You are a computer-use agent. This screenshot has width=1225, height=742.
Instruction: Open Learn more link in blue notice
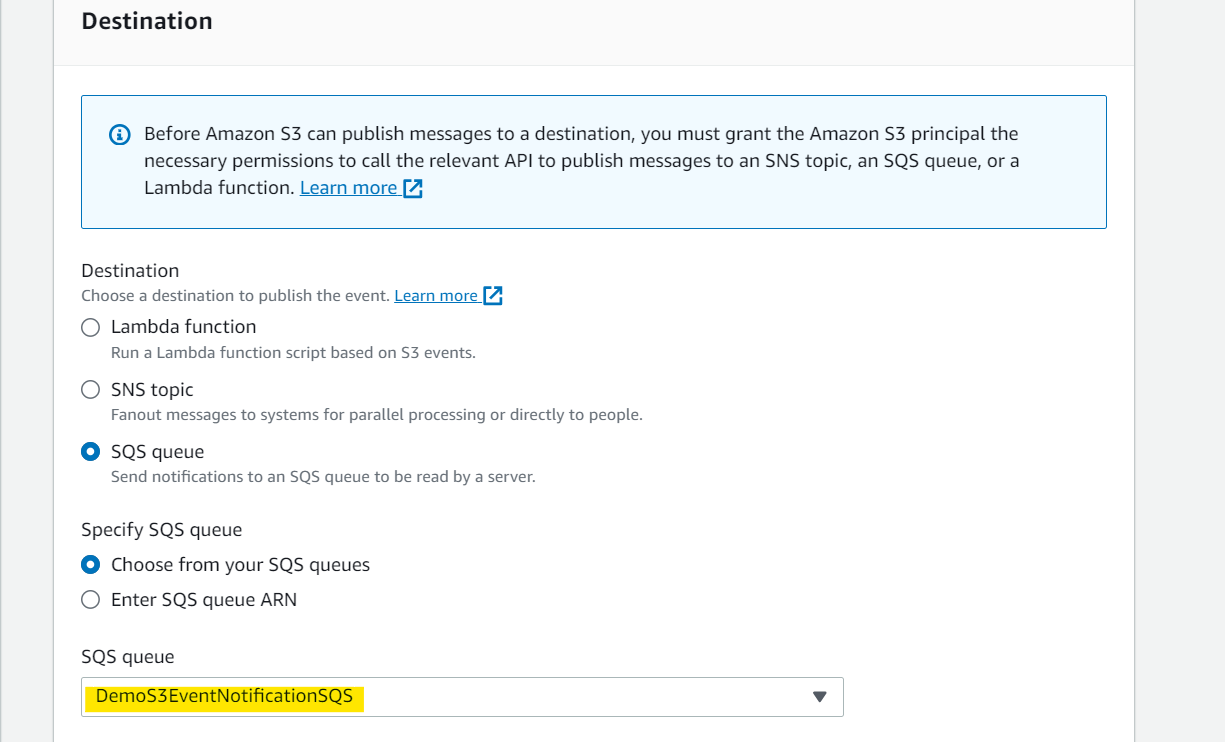(x=348, y=188)
